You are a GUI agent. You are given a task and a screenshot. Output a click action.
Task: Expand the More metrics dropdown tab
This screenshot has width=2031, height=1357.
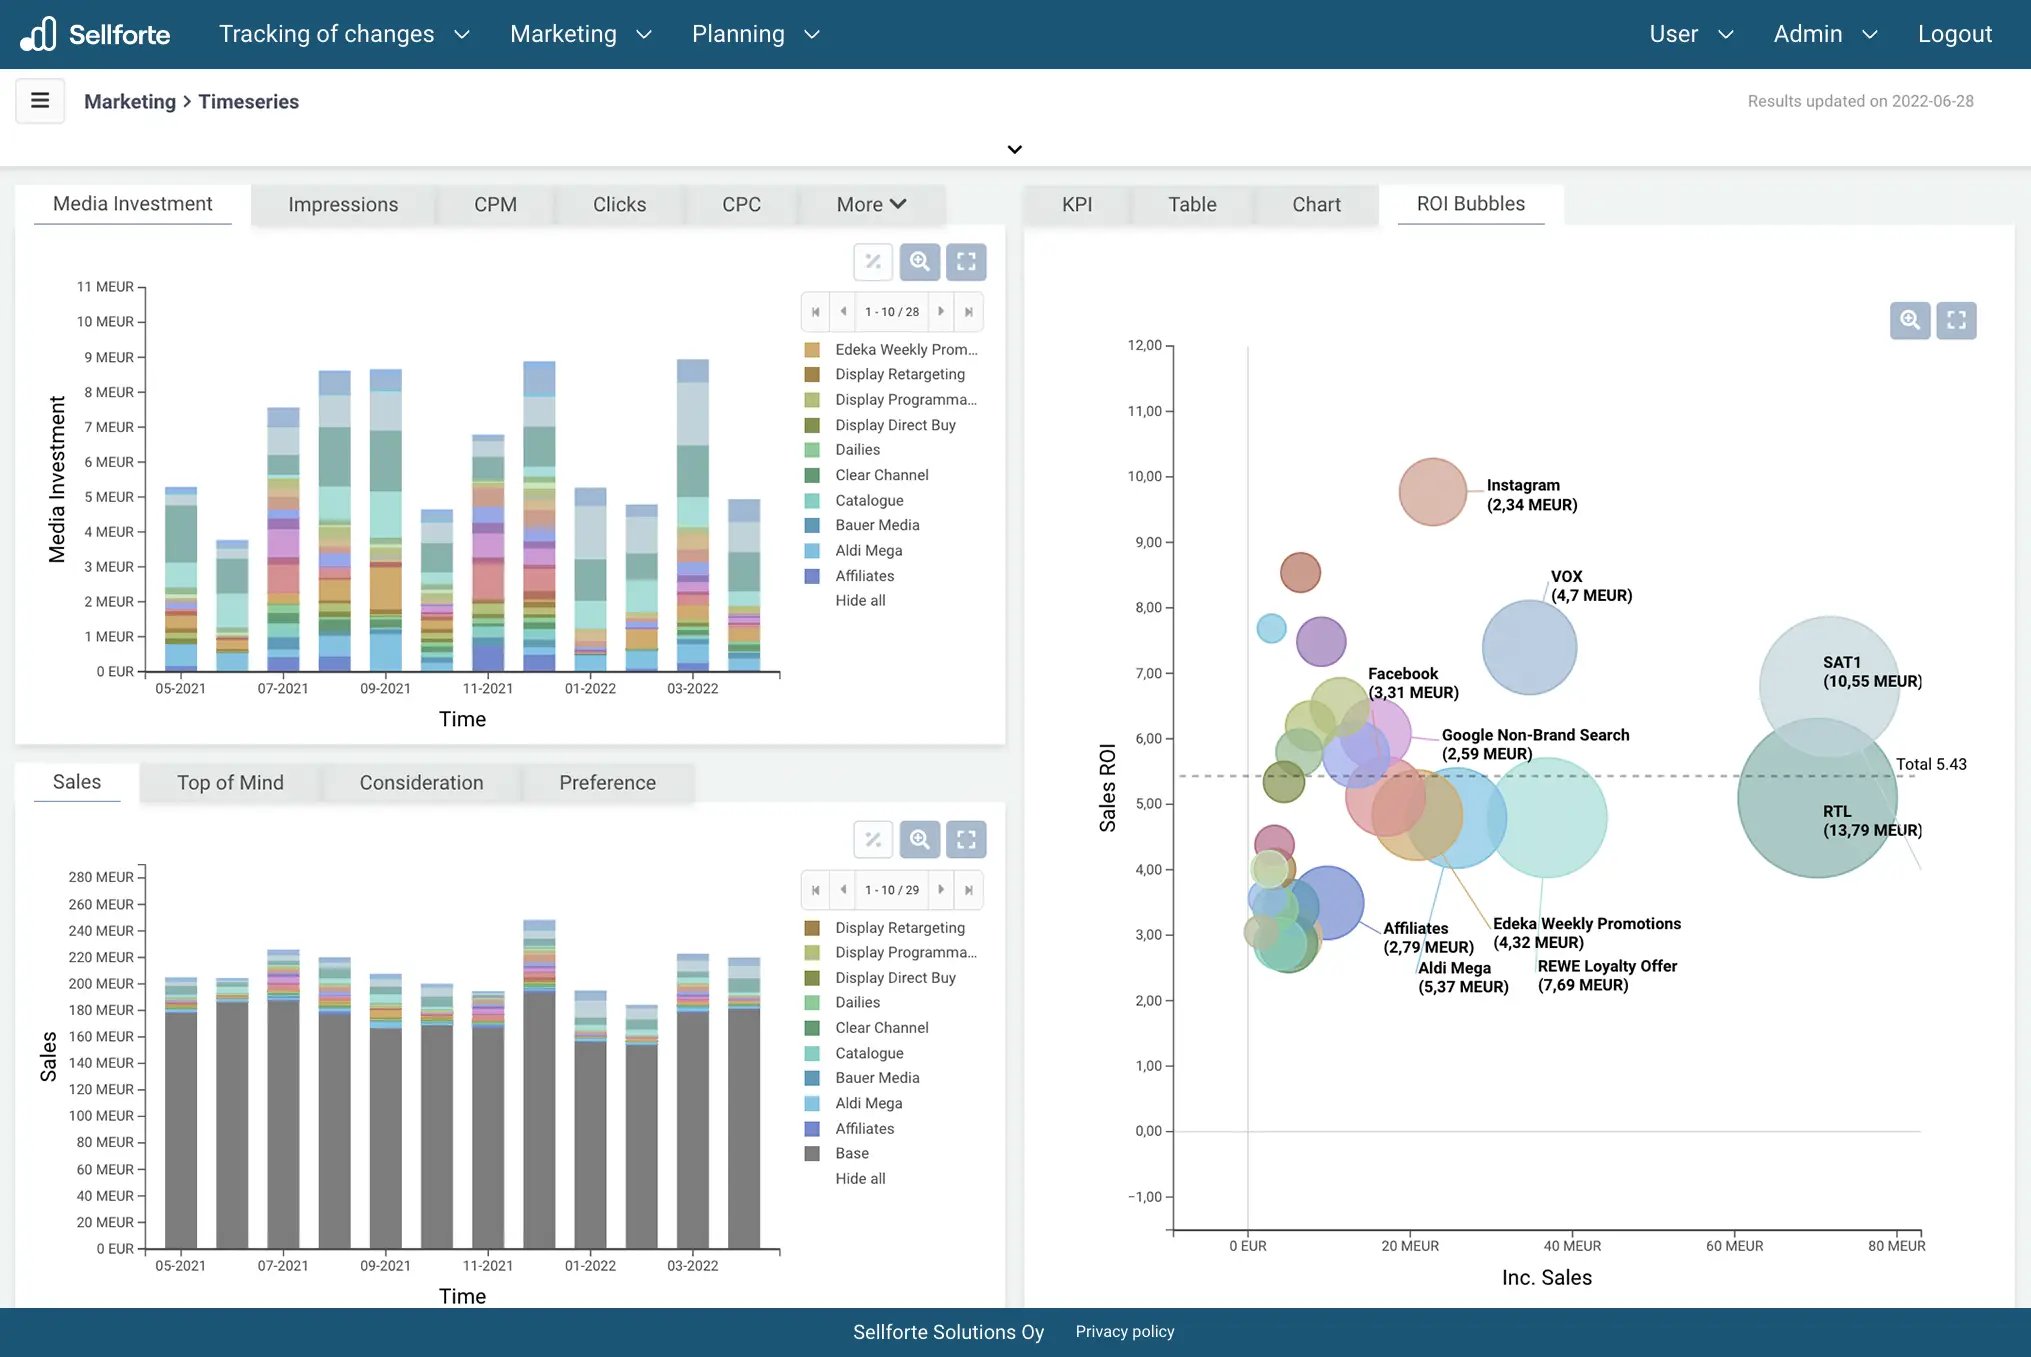click(871, 204)
